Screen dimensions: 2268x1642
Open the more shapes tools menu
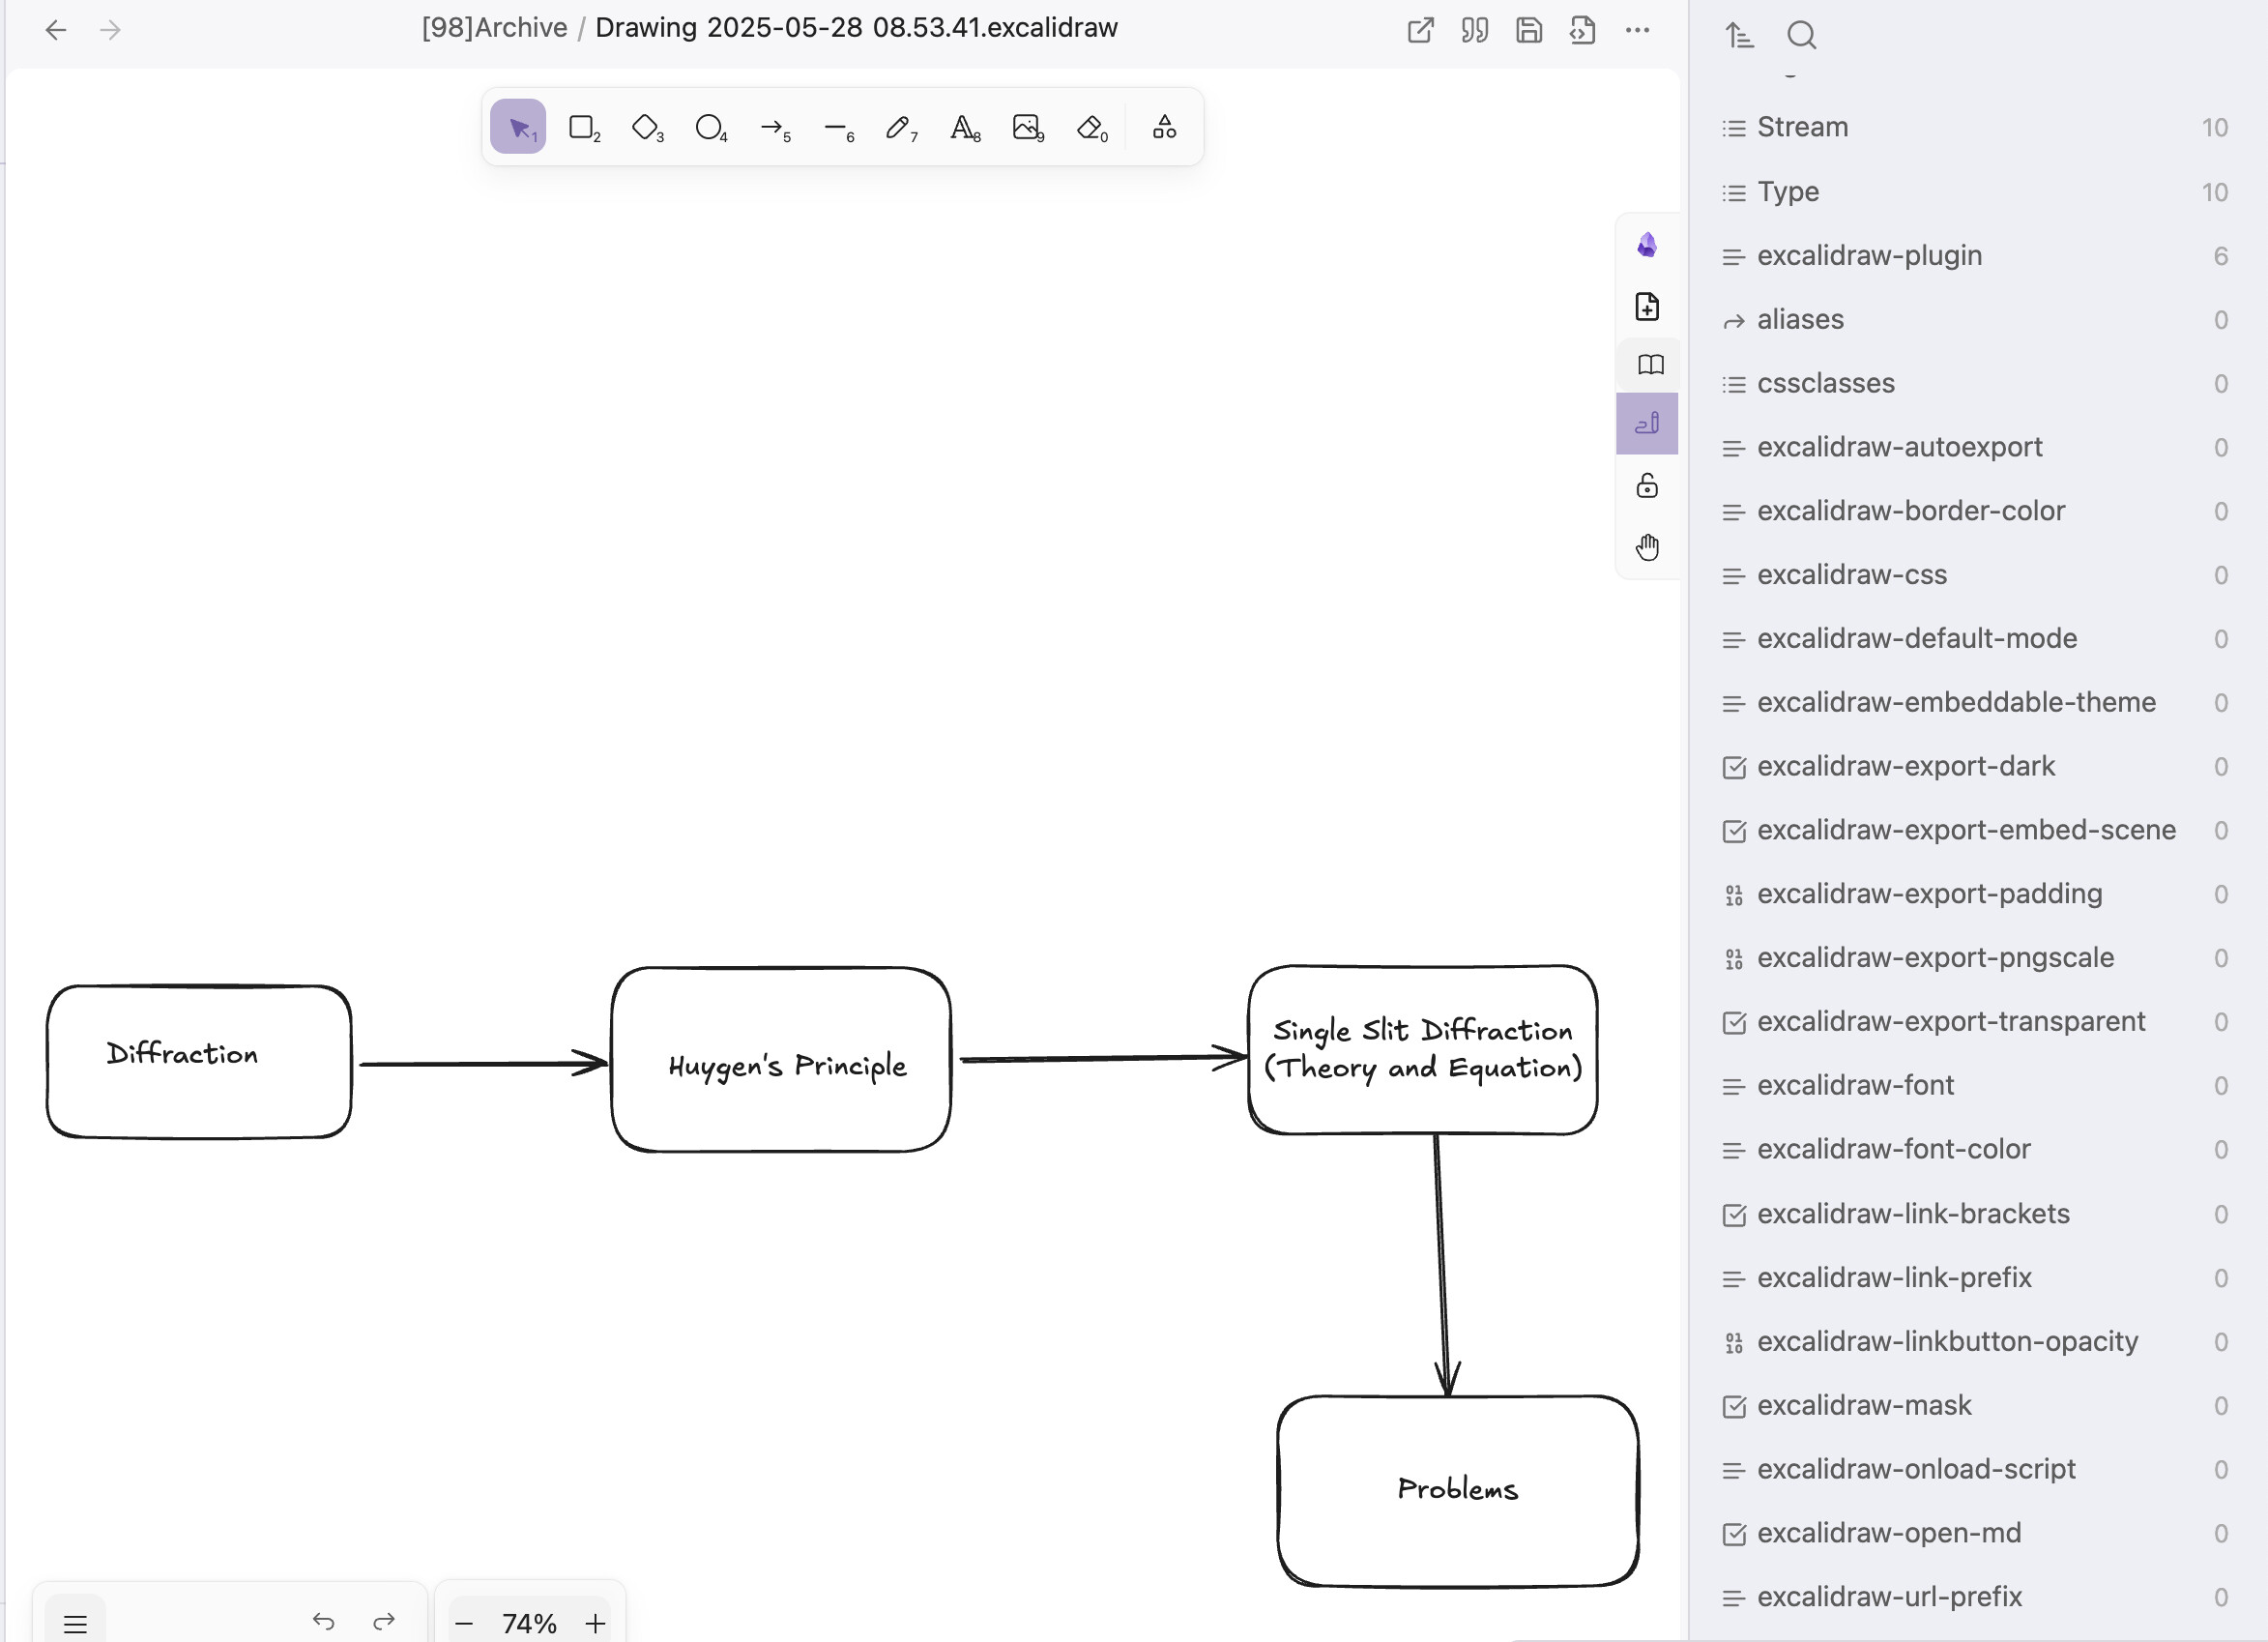coord(1164,127)
